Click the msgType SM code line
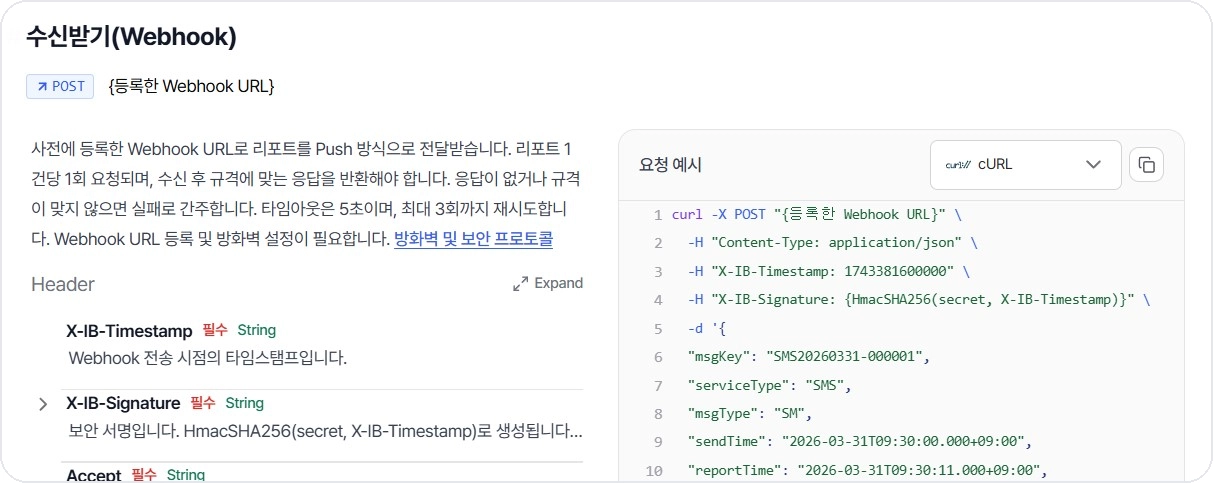Screen dimensions: 1213x483 click(x=752, y=413)
